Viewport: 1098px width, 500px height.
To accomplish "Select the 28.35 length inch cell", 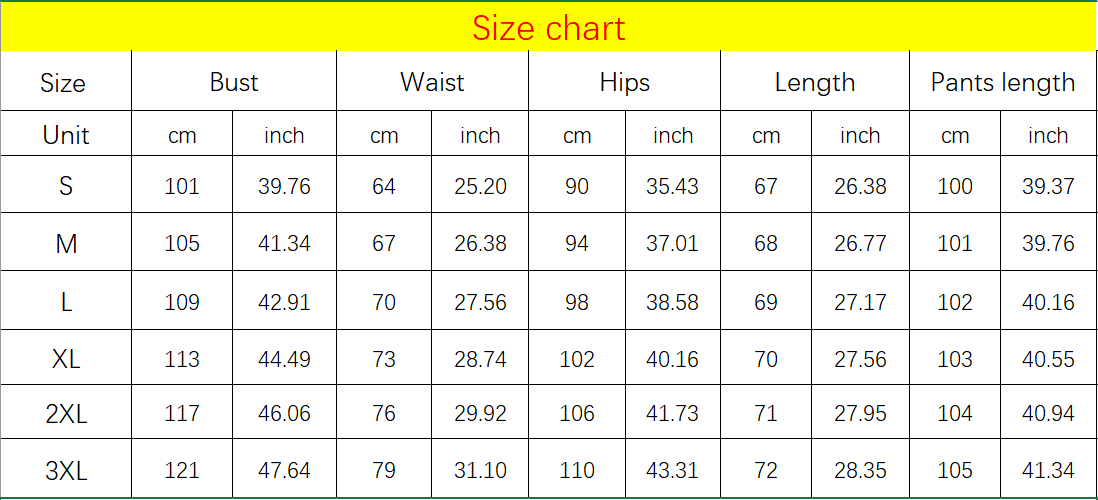I will (860, 470).
